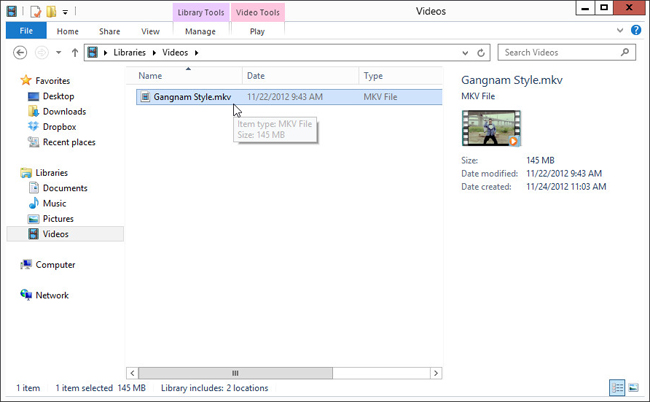The width and height of the screenshot is (650, 402).
Task: Open Network in the navigation pane
Action: tap(52, 295)
